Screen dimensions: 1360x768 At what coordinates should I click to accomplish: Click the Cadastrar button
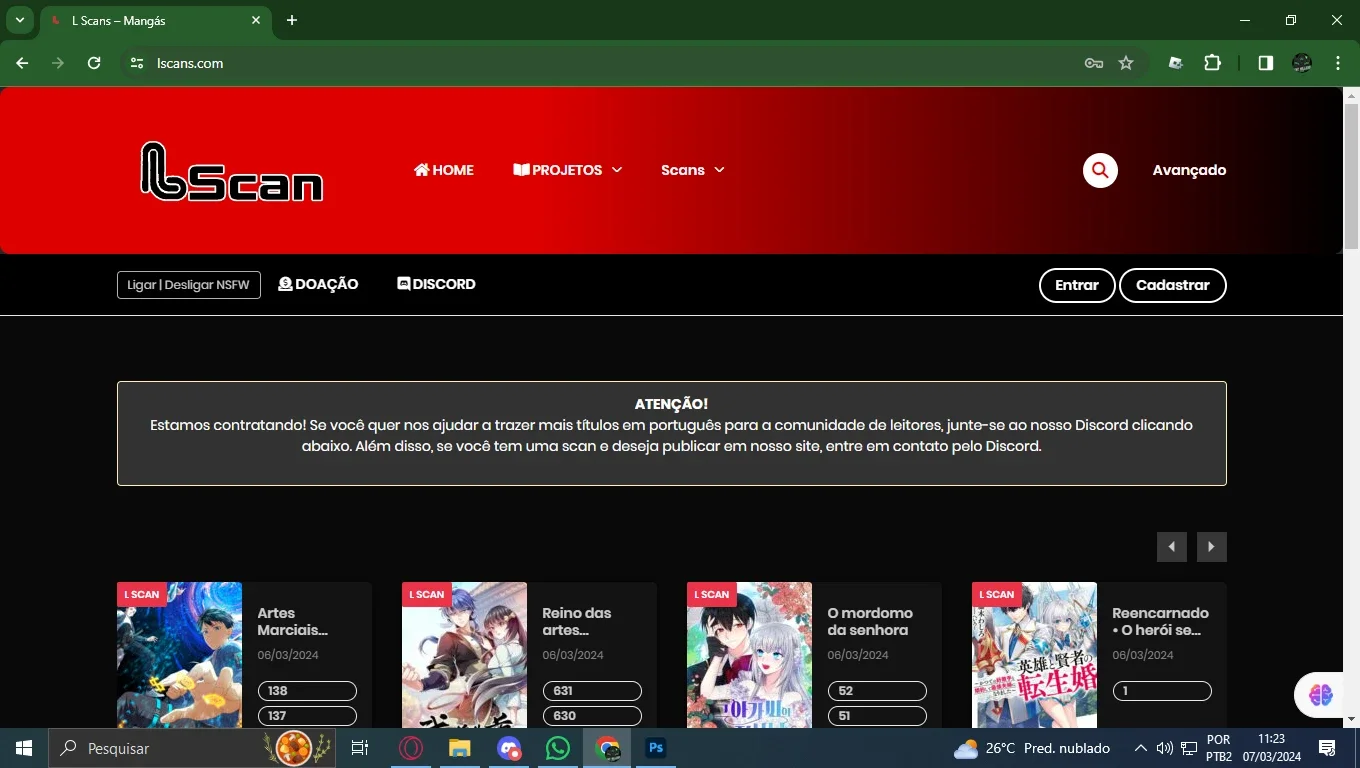(x=1173, y=285)
